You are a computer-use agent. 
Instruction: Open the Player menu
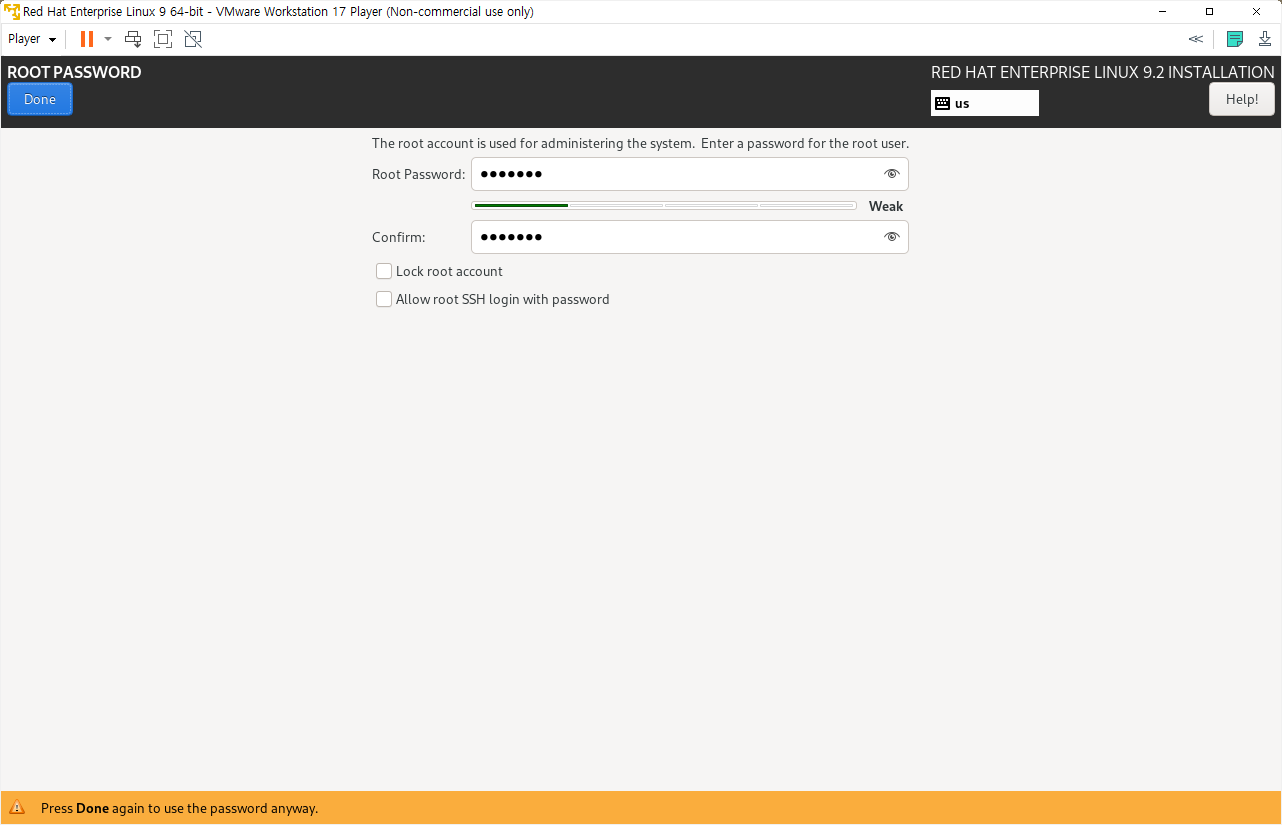32,39
